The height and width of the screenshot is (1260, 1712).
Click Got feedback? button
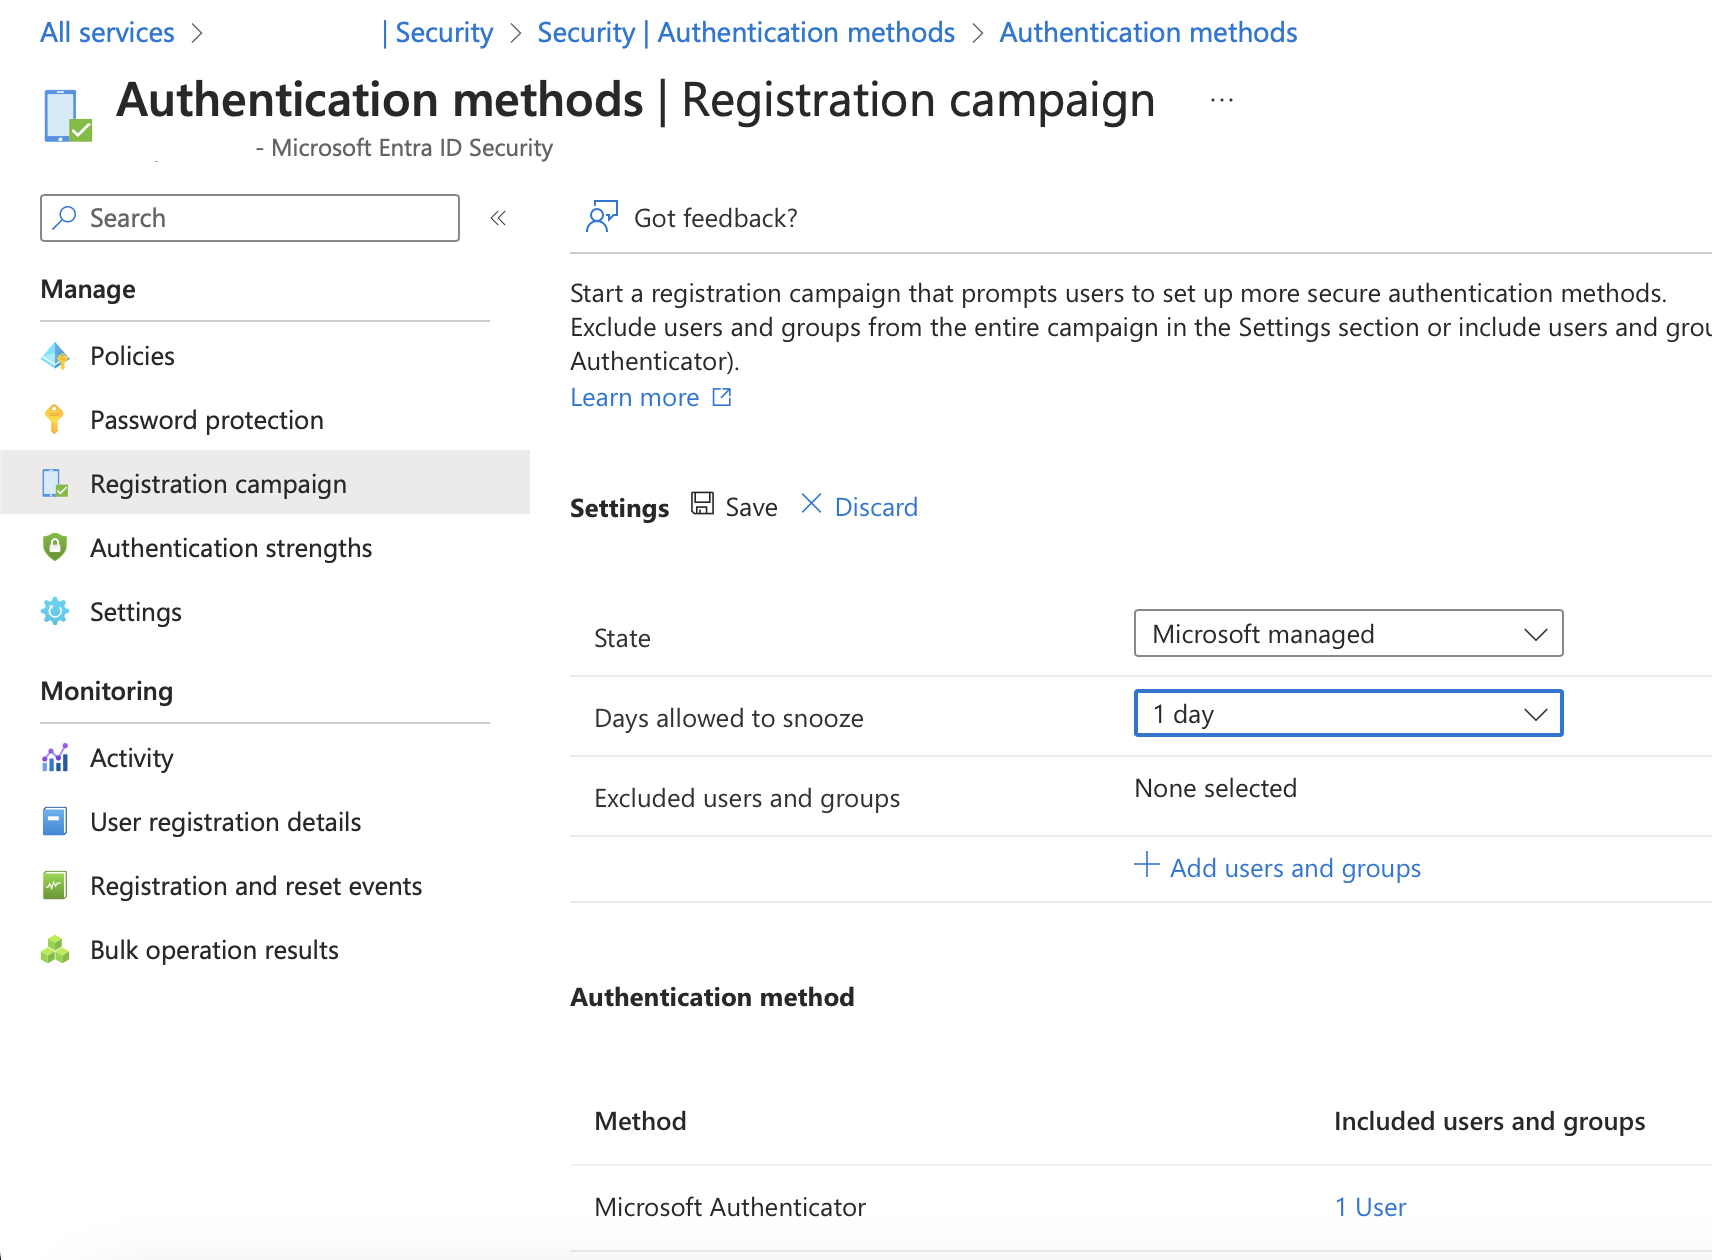(692, 217)
